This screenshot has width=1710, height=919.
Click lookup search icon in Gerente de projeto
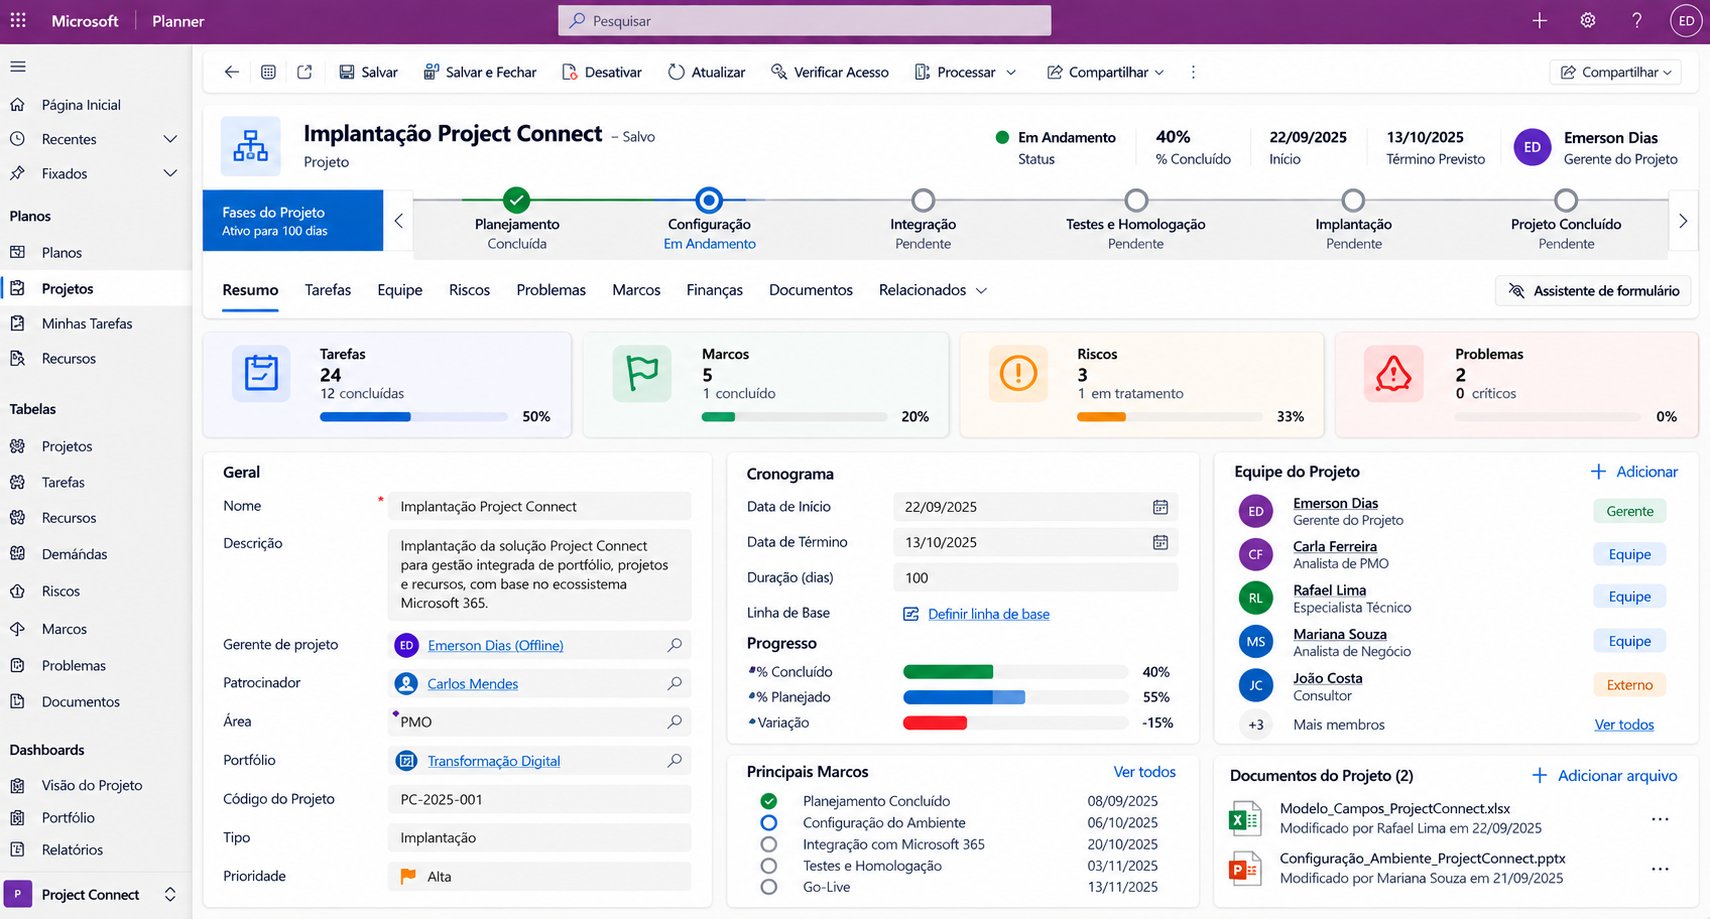pyautogui.click(x=675, y=645)
